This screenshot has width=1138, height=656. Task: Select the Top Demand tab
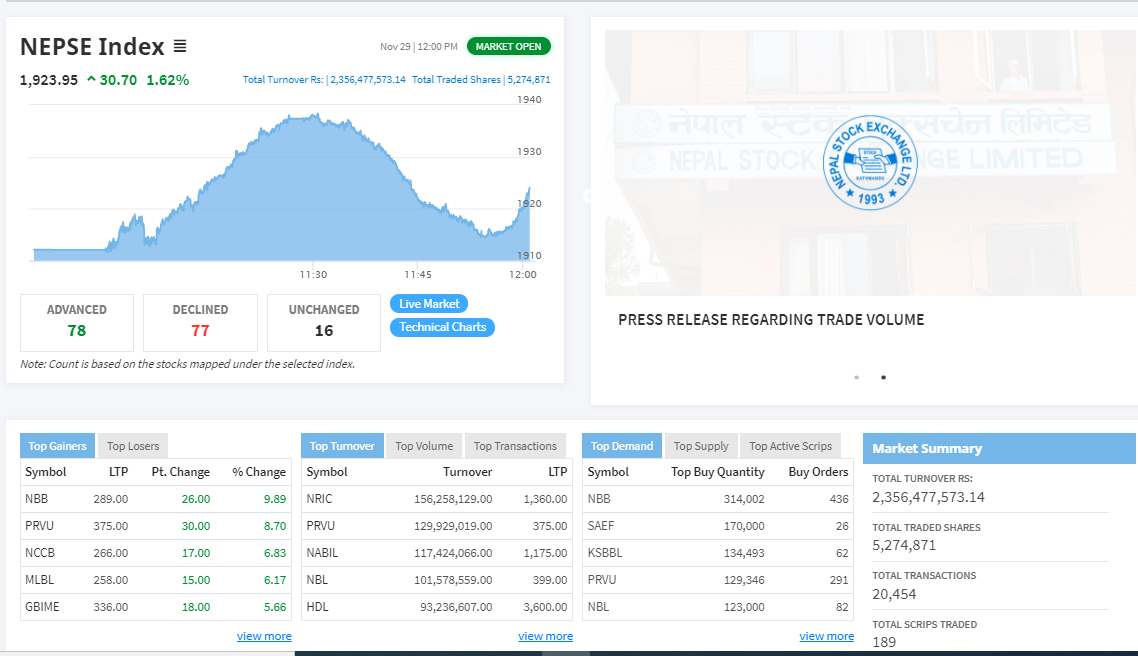(622, 446)
